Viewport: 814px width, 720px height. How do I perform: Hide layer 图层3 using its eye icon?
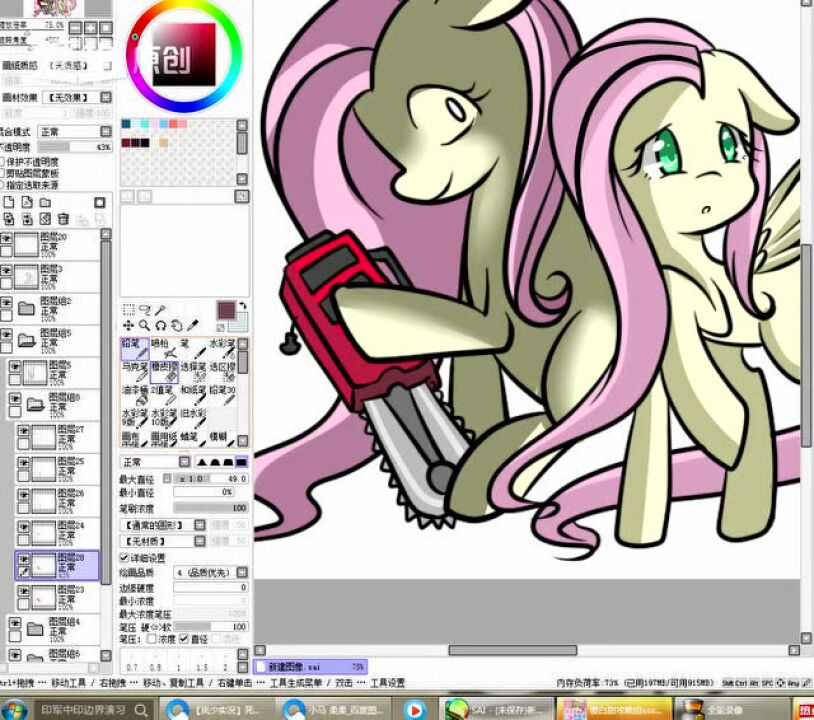[6, 270]
